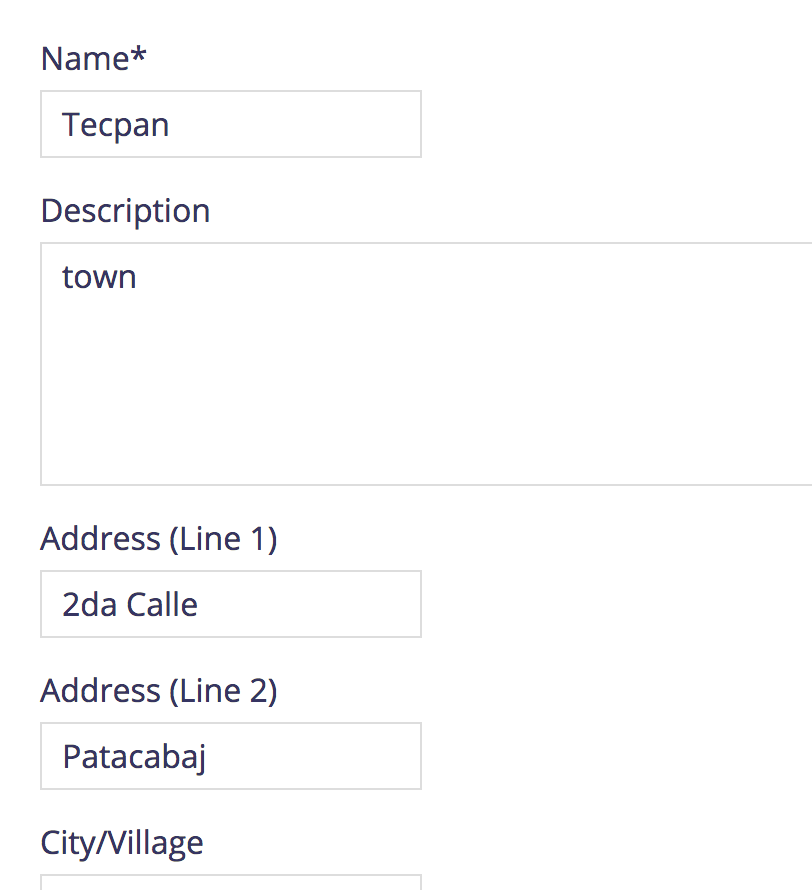This screenshot has height=890, width=812.
Task: Focus the City/Village input field
Action: 230,882
